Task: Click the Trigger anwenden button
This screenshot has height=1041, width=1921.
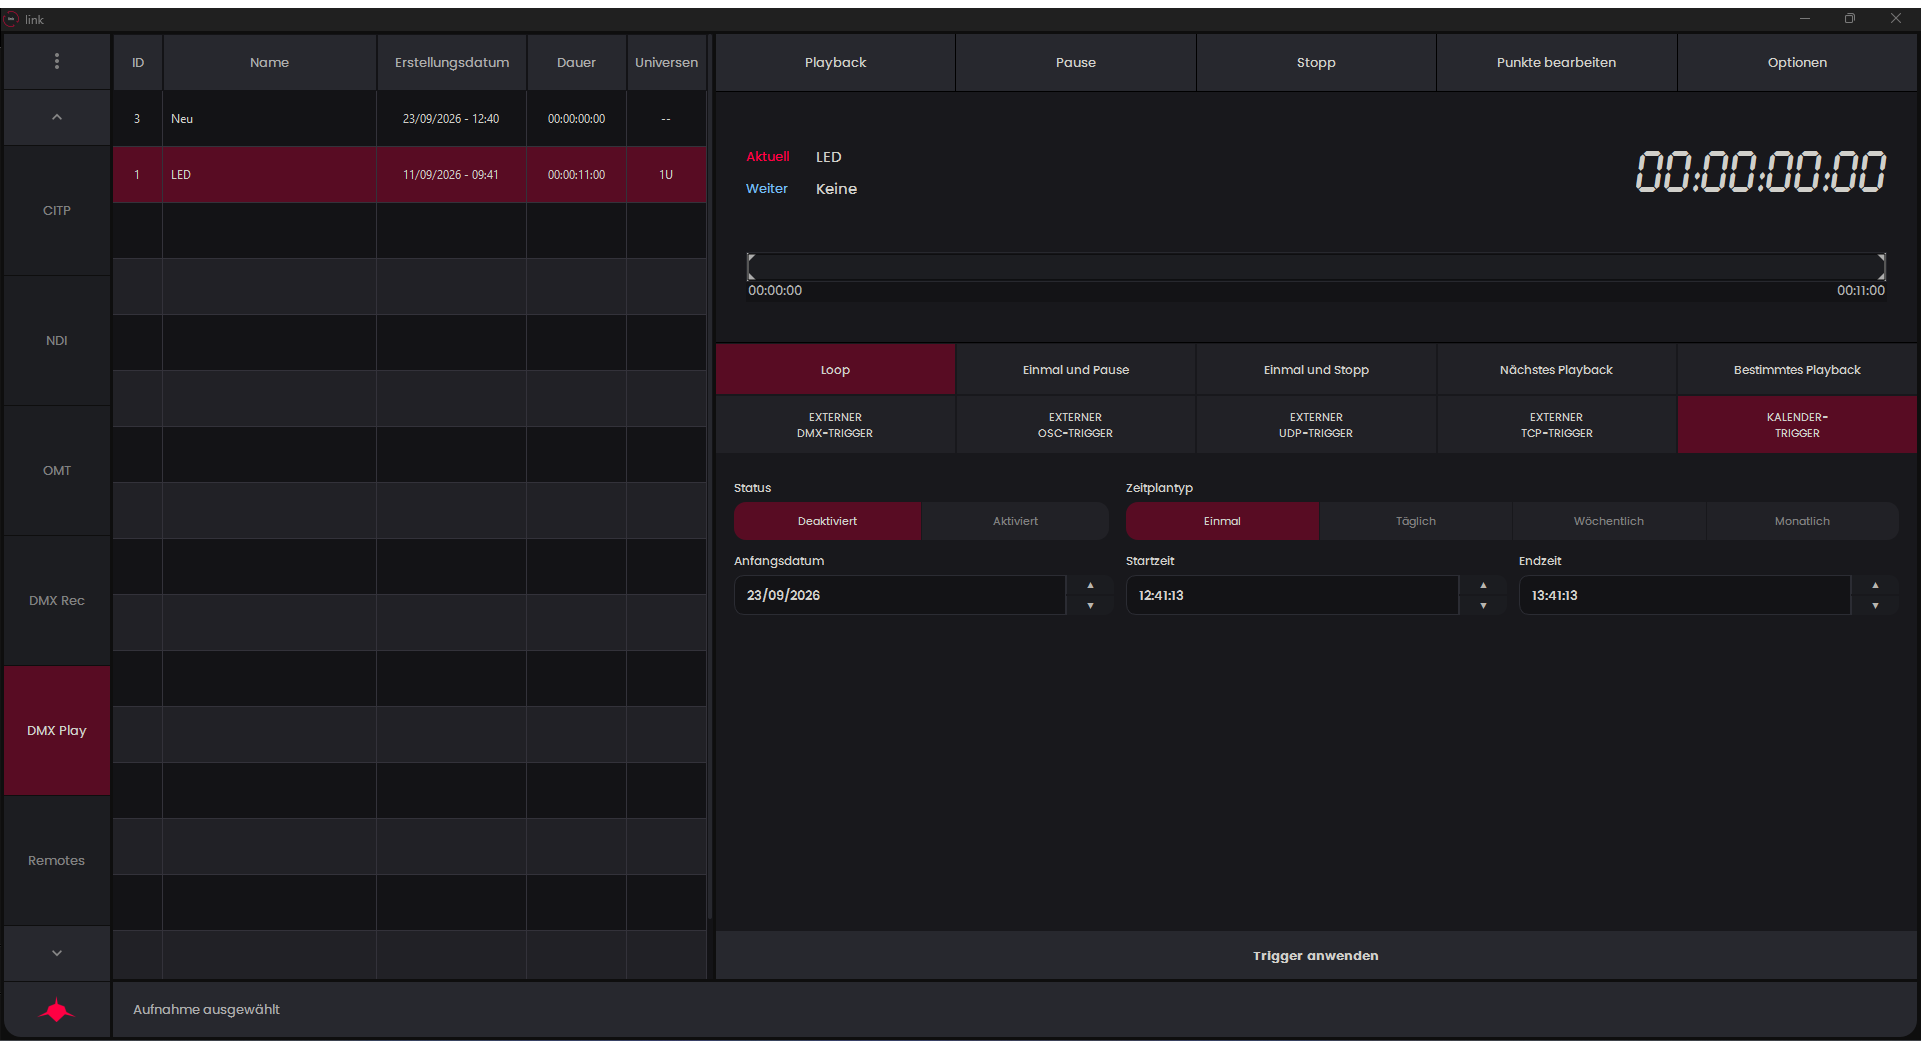Action: 1316,956
